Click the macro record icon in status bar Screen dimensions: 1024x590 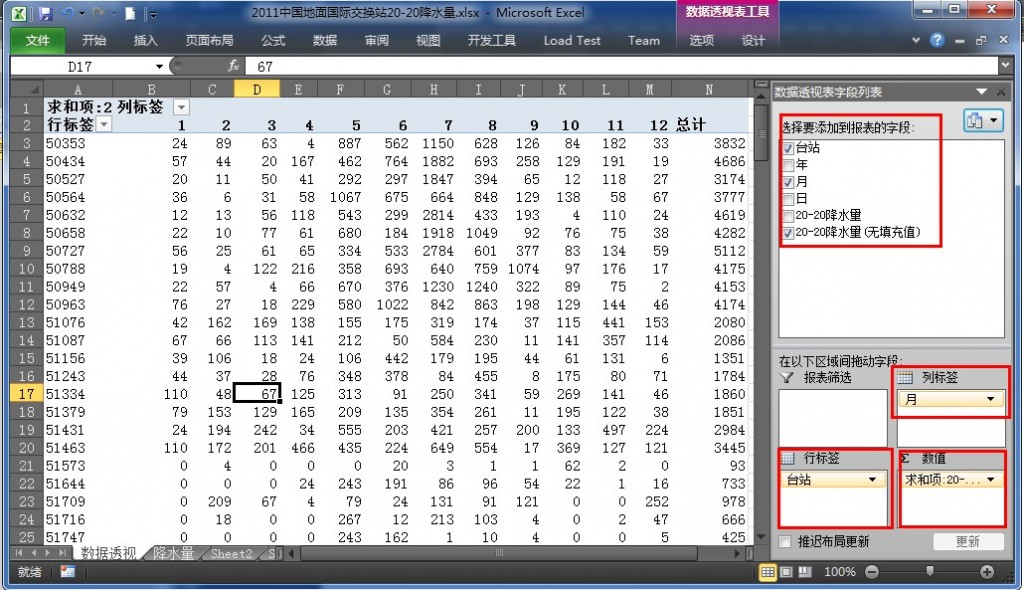[x=68, y=571]
